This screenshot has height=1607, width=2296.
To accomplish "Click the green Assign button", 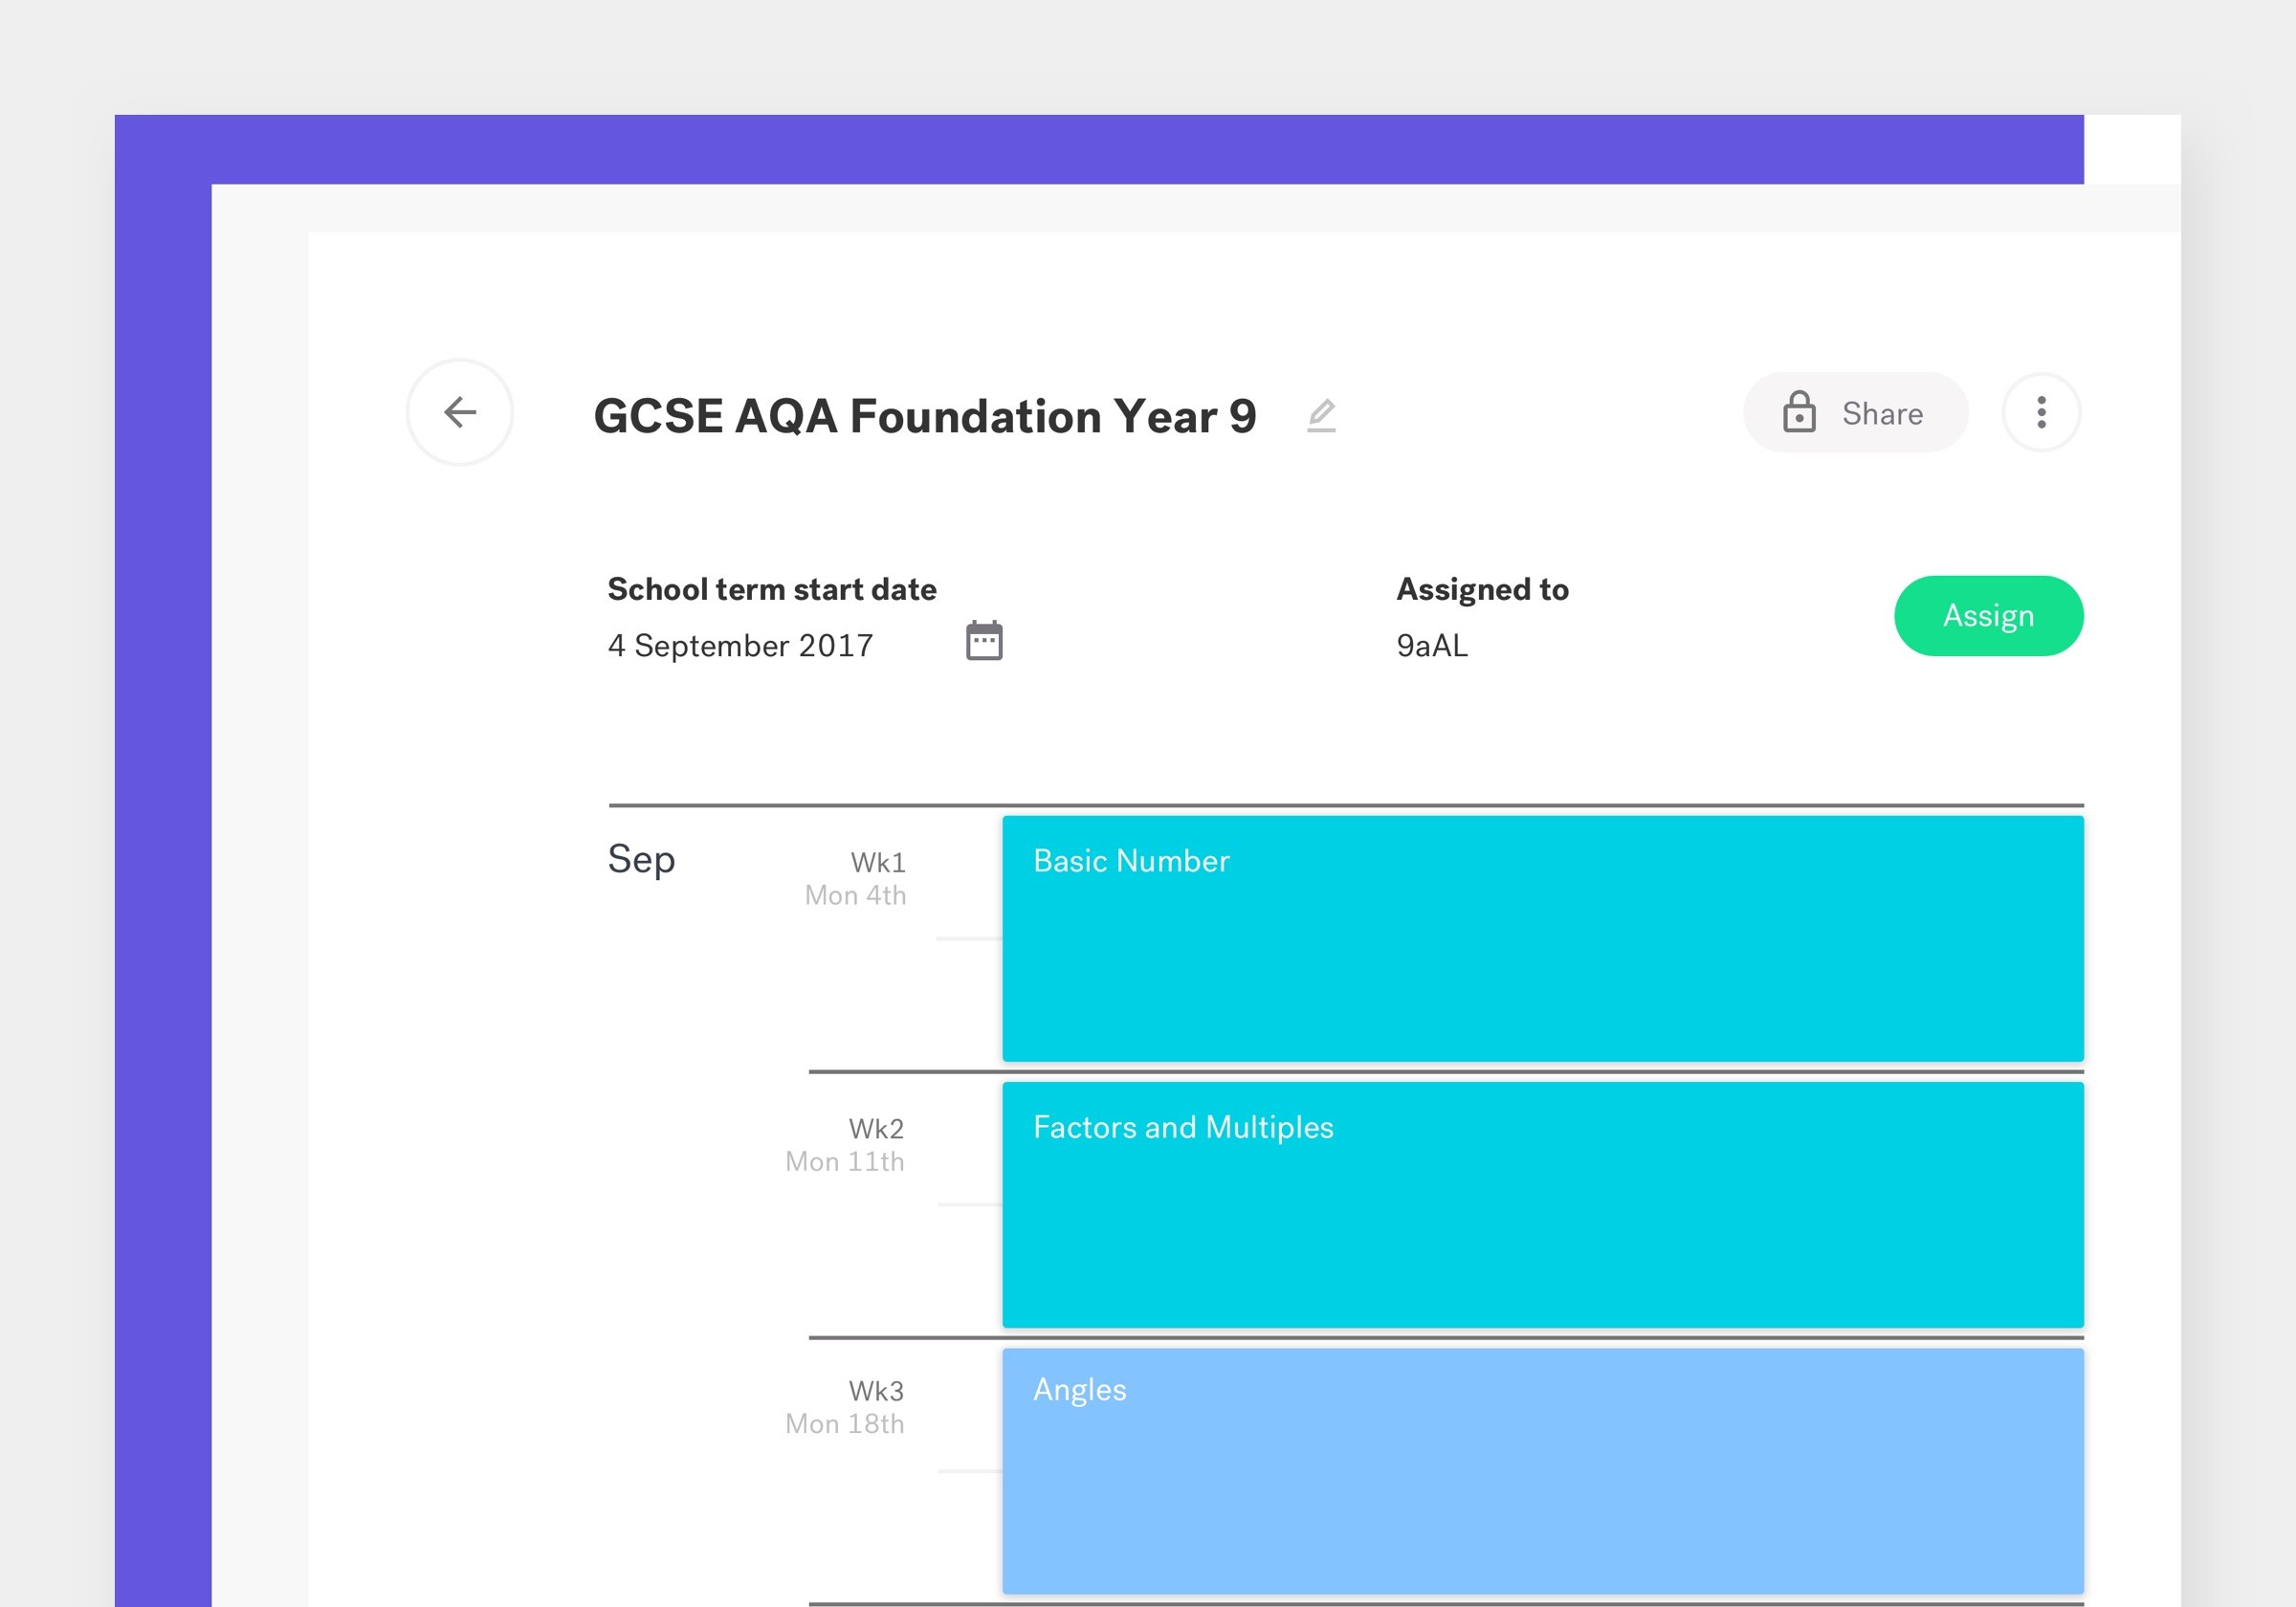I will [x=1988, y=616].
